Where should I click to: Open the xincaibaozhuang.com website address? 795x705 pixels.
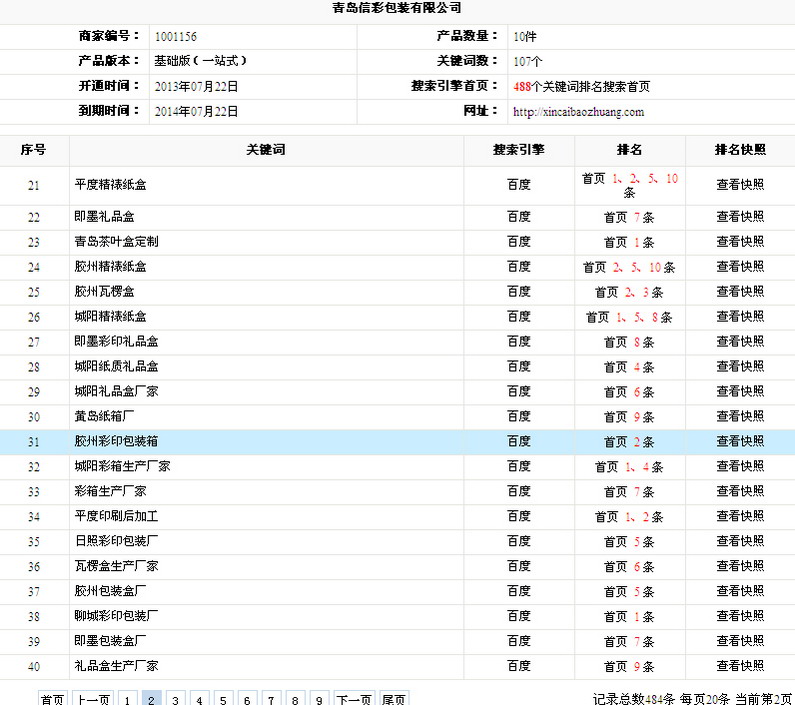(x=578, y=112)
